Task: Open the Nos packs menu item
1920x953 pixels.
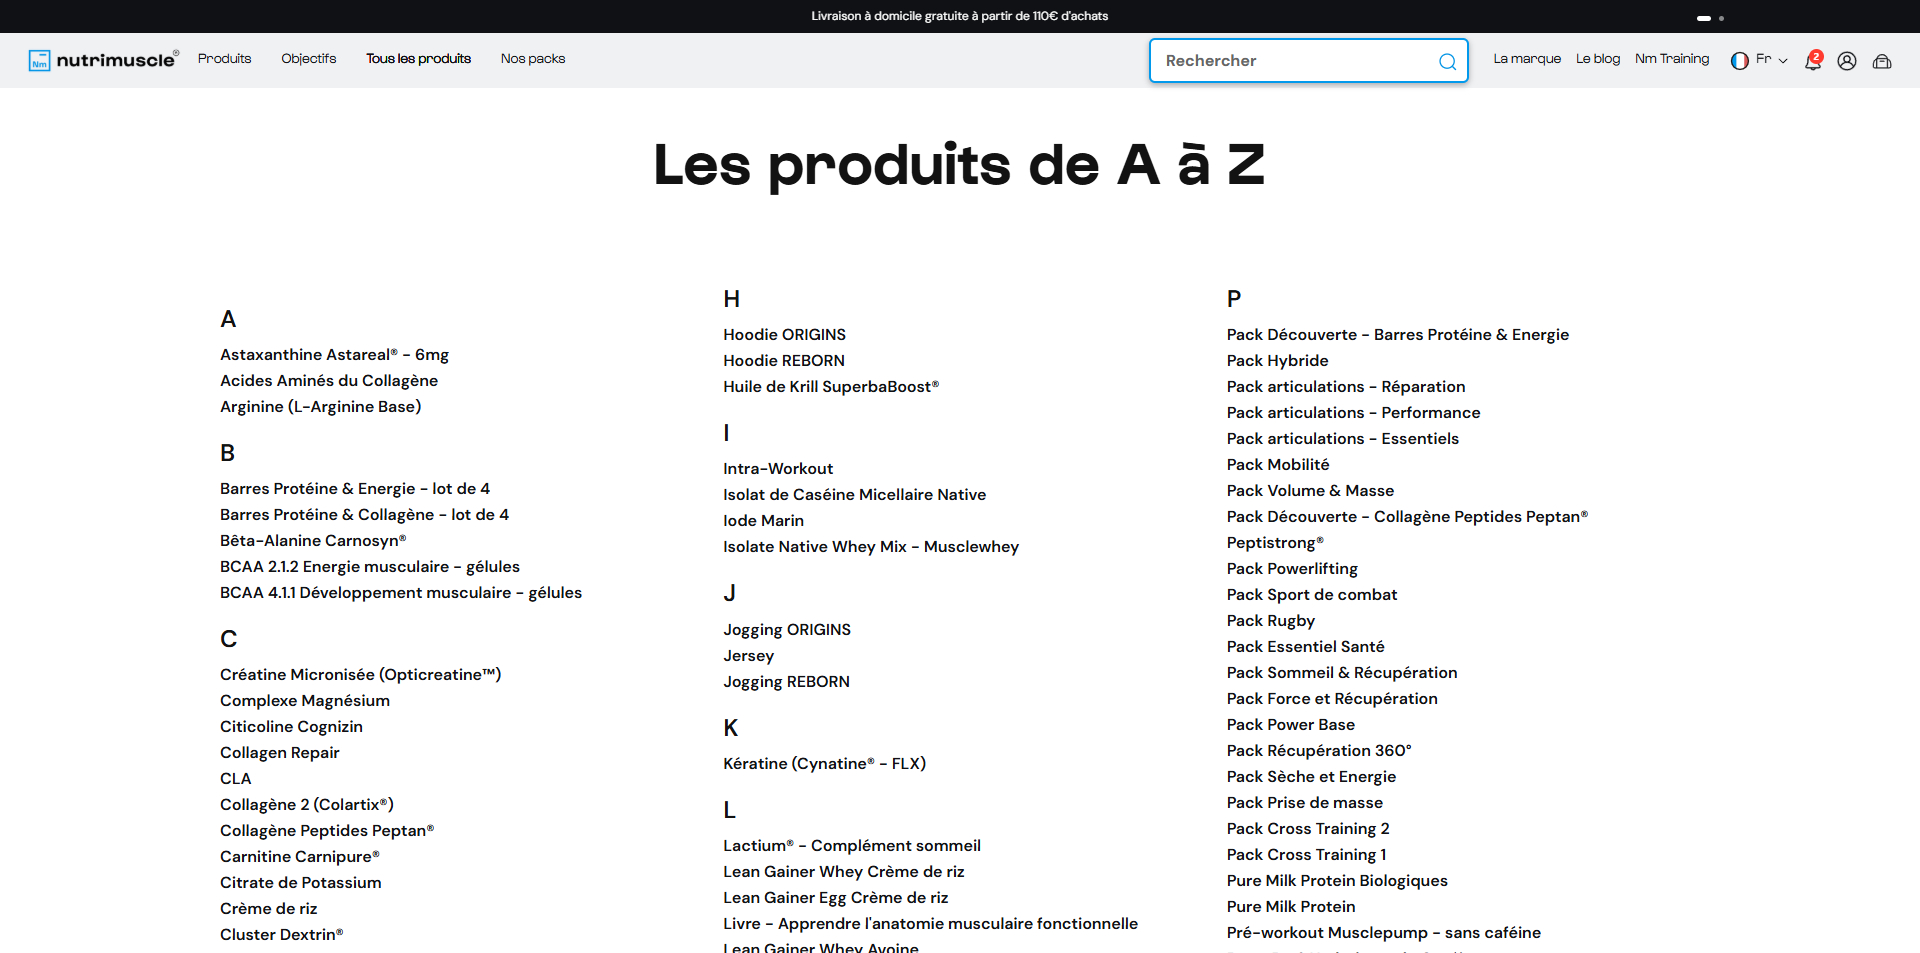Action: pyautogui.click(x=533, y=59)
